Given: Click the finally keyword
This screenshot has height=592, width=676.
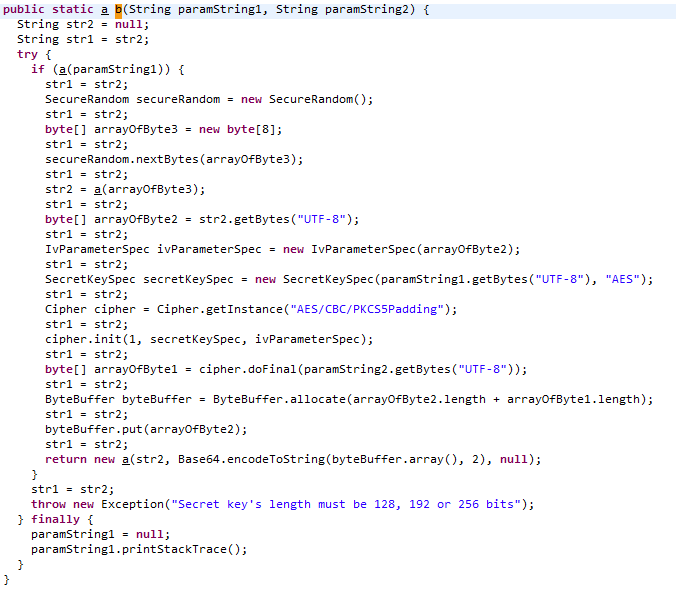Looking at the screenshot, I should coord(59,519).
